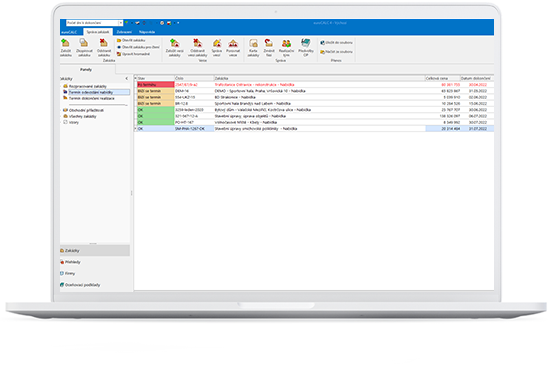Click the Založit verzi zakázky icon
Image resolution: width=550 pixels, height=382 pixels.
pos(175,43)
